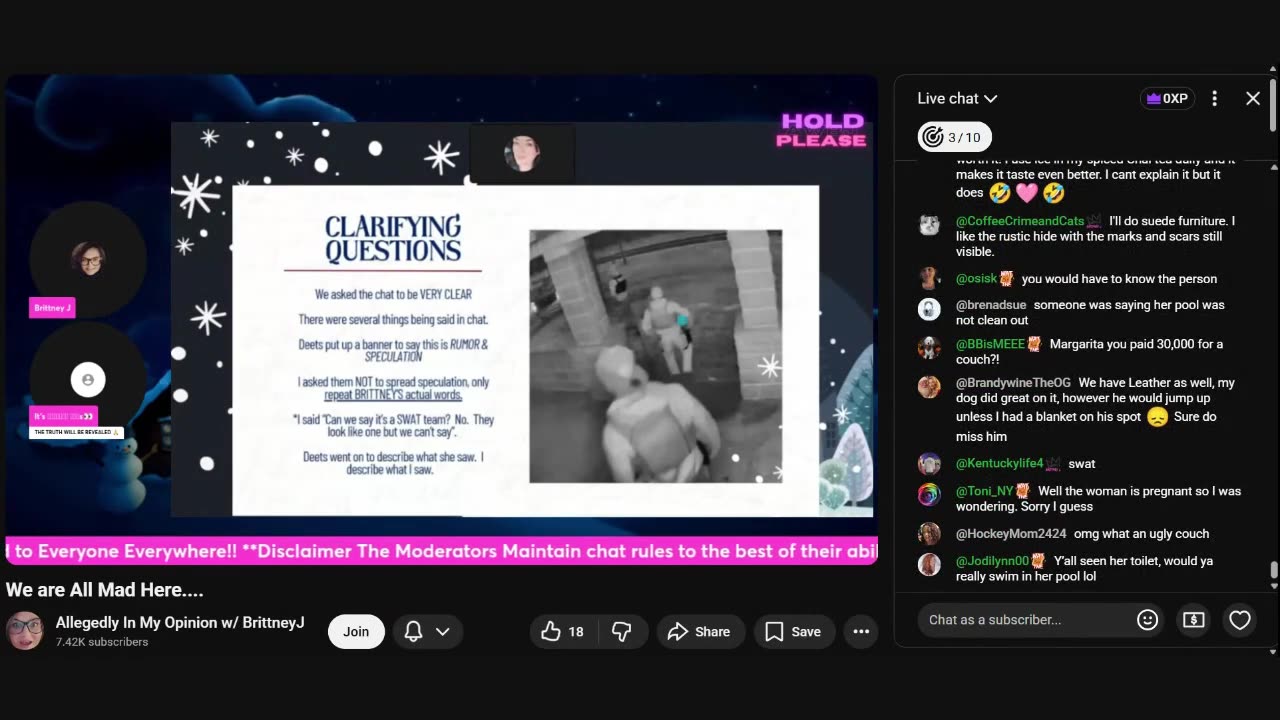This screenshot has width=1280, height=720.
Task: Close the live chat panel
Action: (x=1253, y=98)
